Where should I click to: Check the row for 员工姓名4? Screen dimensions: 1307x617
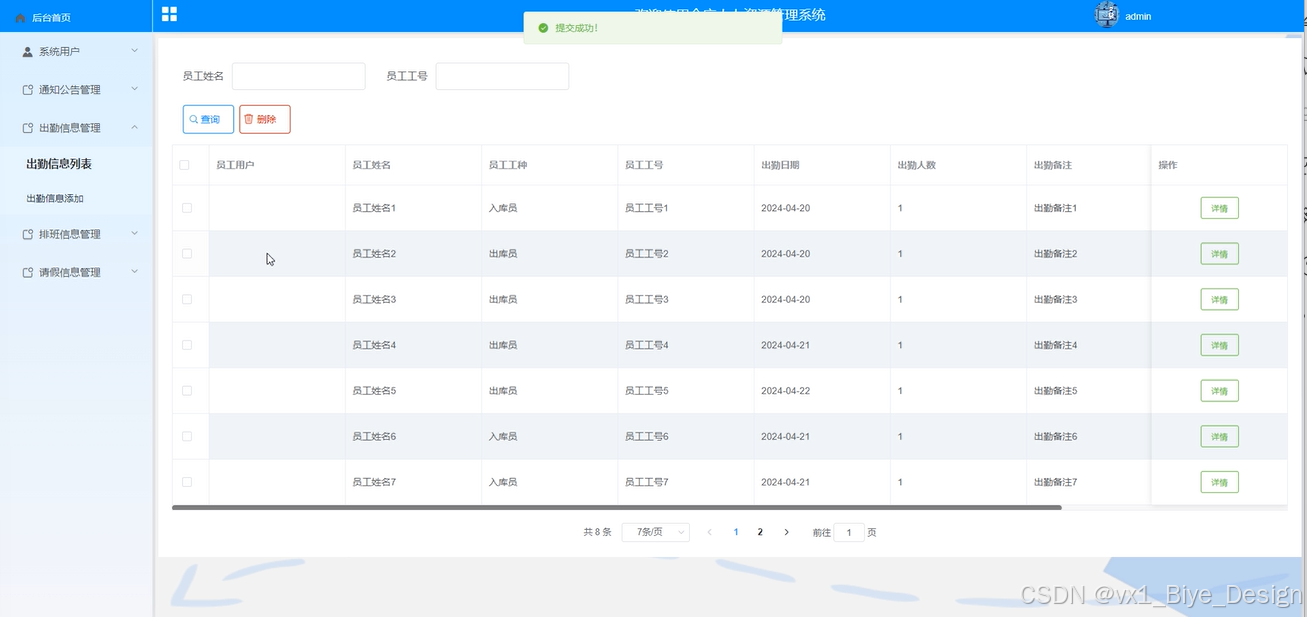(x=187, y=345)
